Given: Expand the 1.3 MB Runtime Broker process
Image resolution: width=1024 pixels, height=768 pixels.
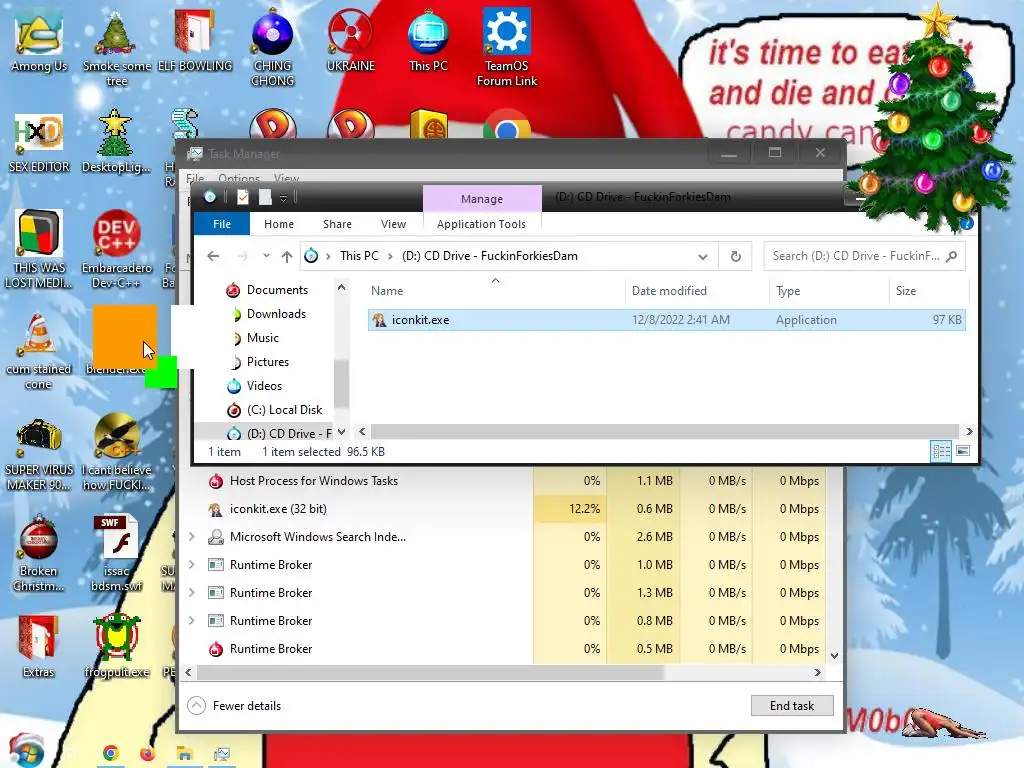Looking at the screenshot, I should 192,593.
